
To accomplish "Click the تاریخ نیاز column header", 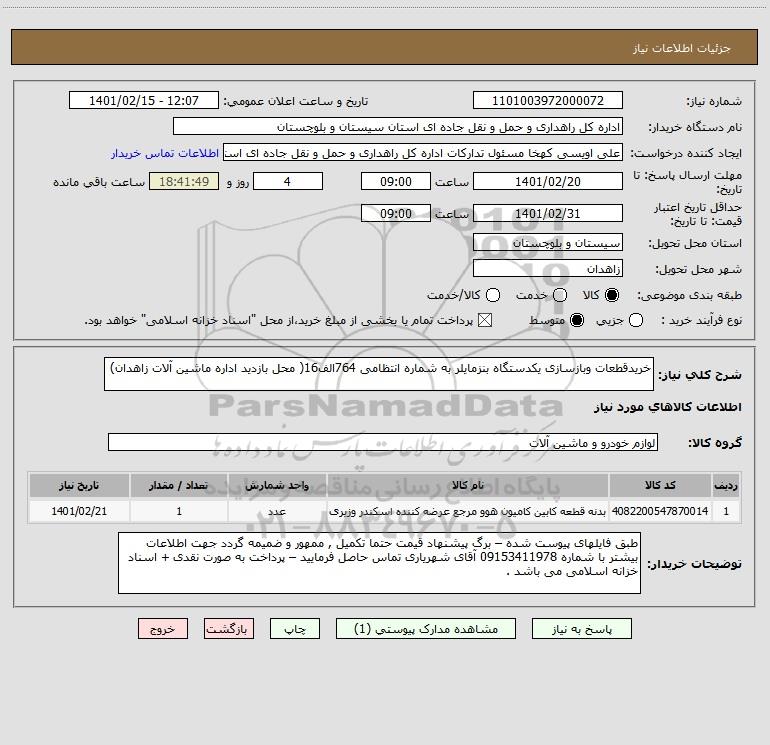I will (x=79, y=485).
